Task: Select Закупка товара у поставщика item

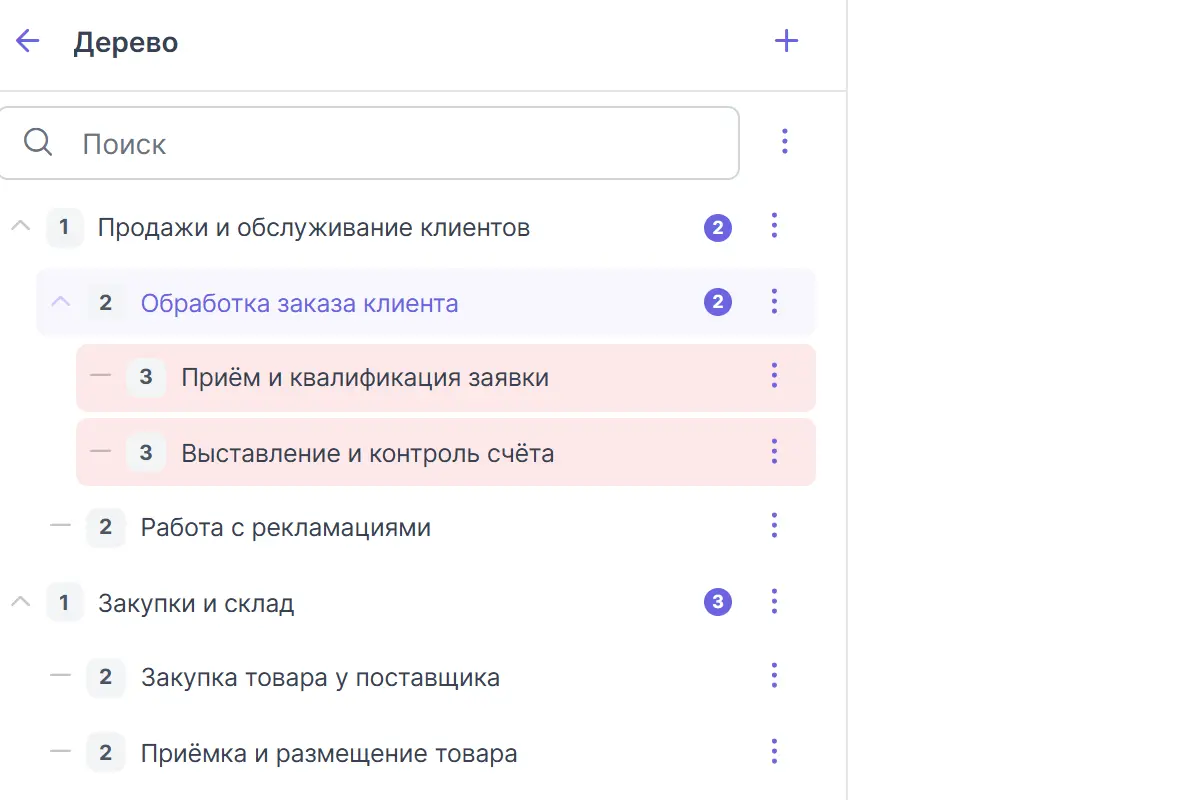Action: pos(320,678)
